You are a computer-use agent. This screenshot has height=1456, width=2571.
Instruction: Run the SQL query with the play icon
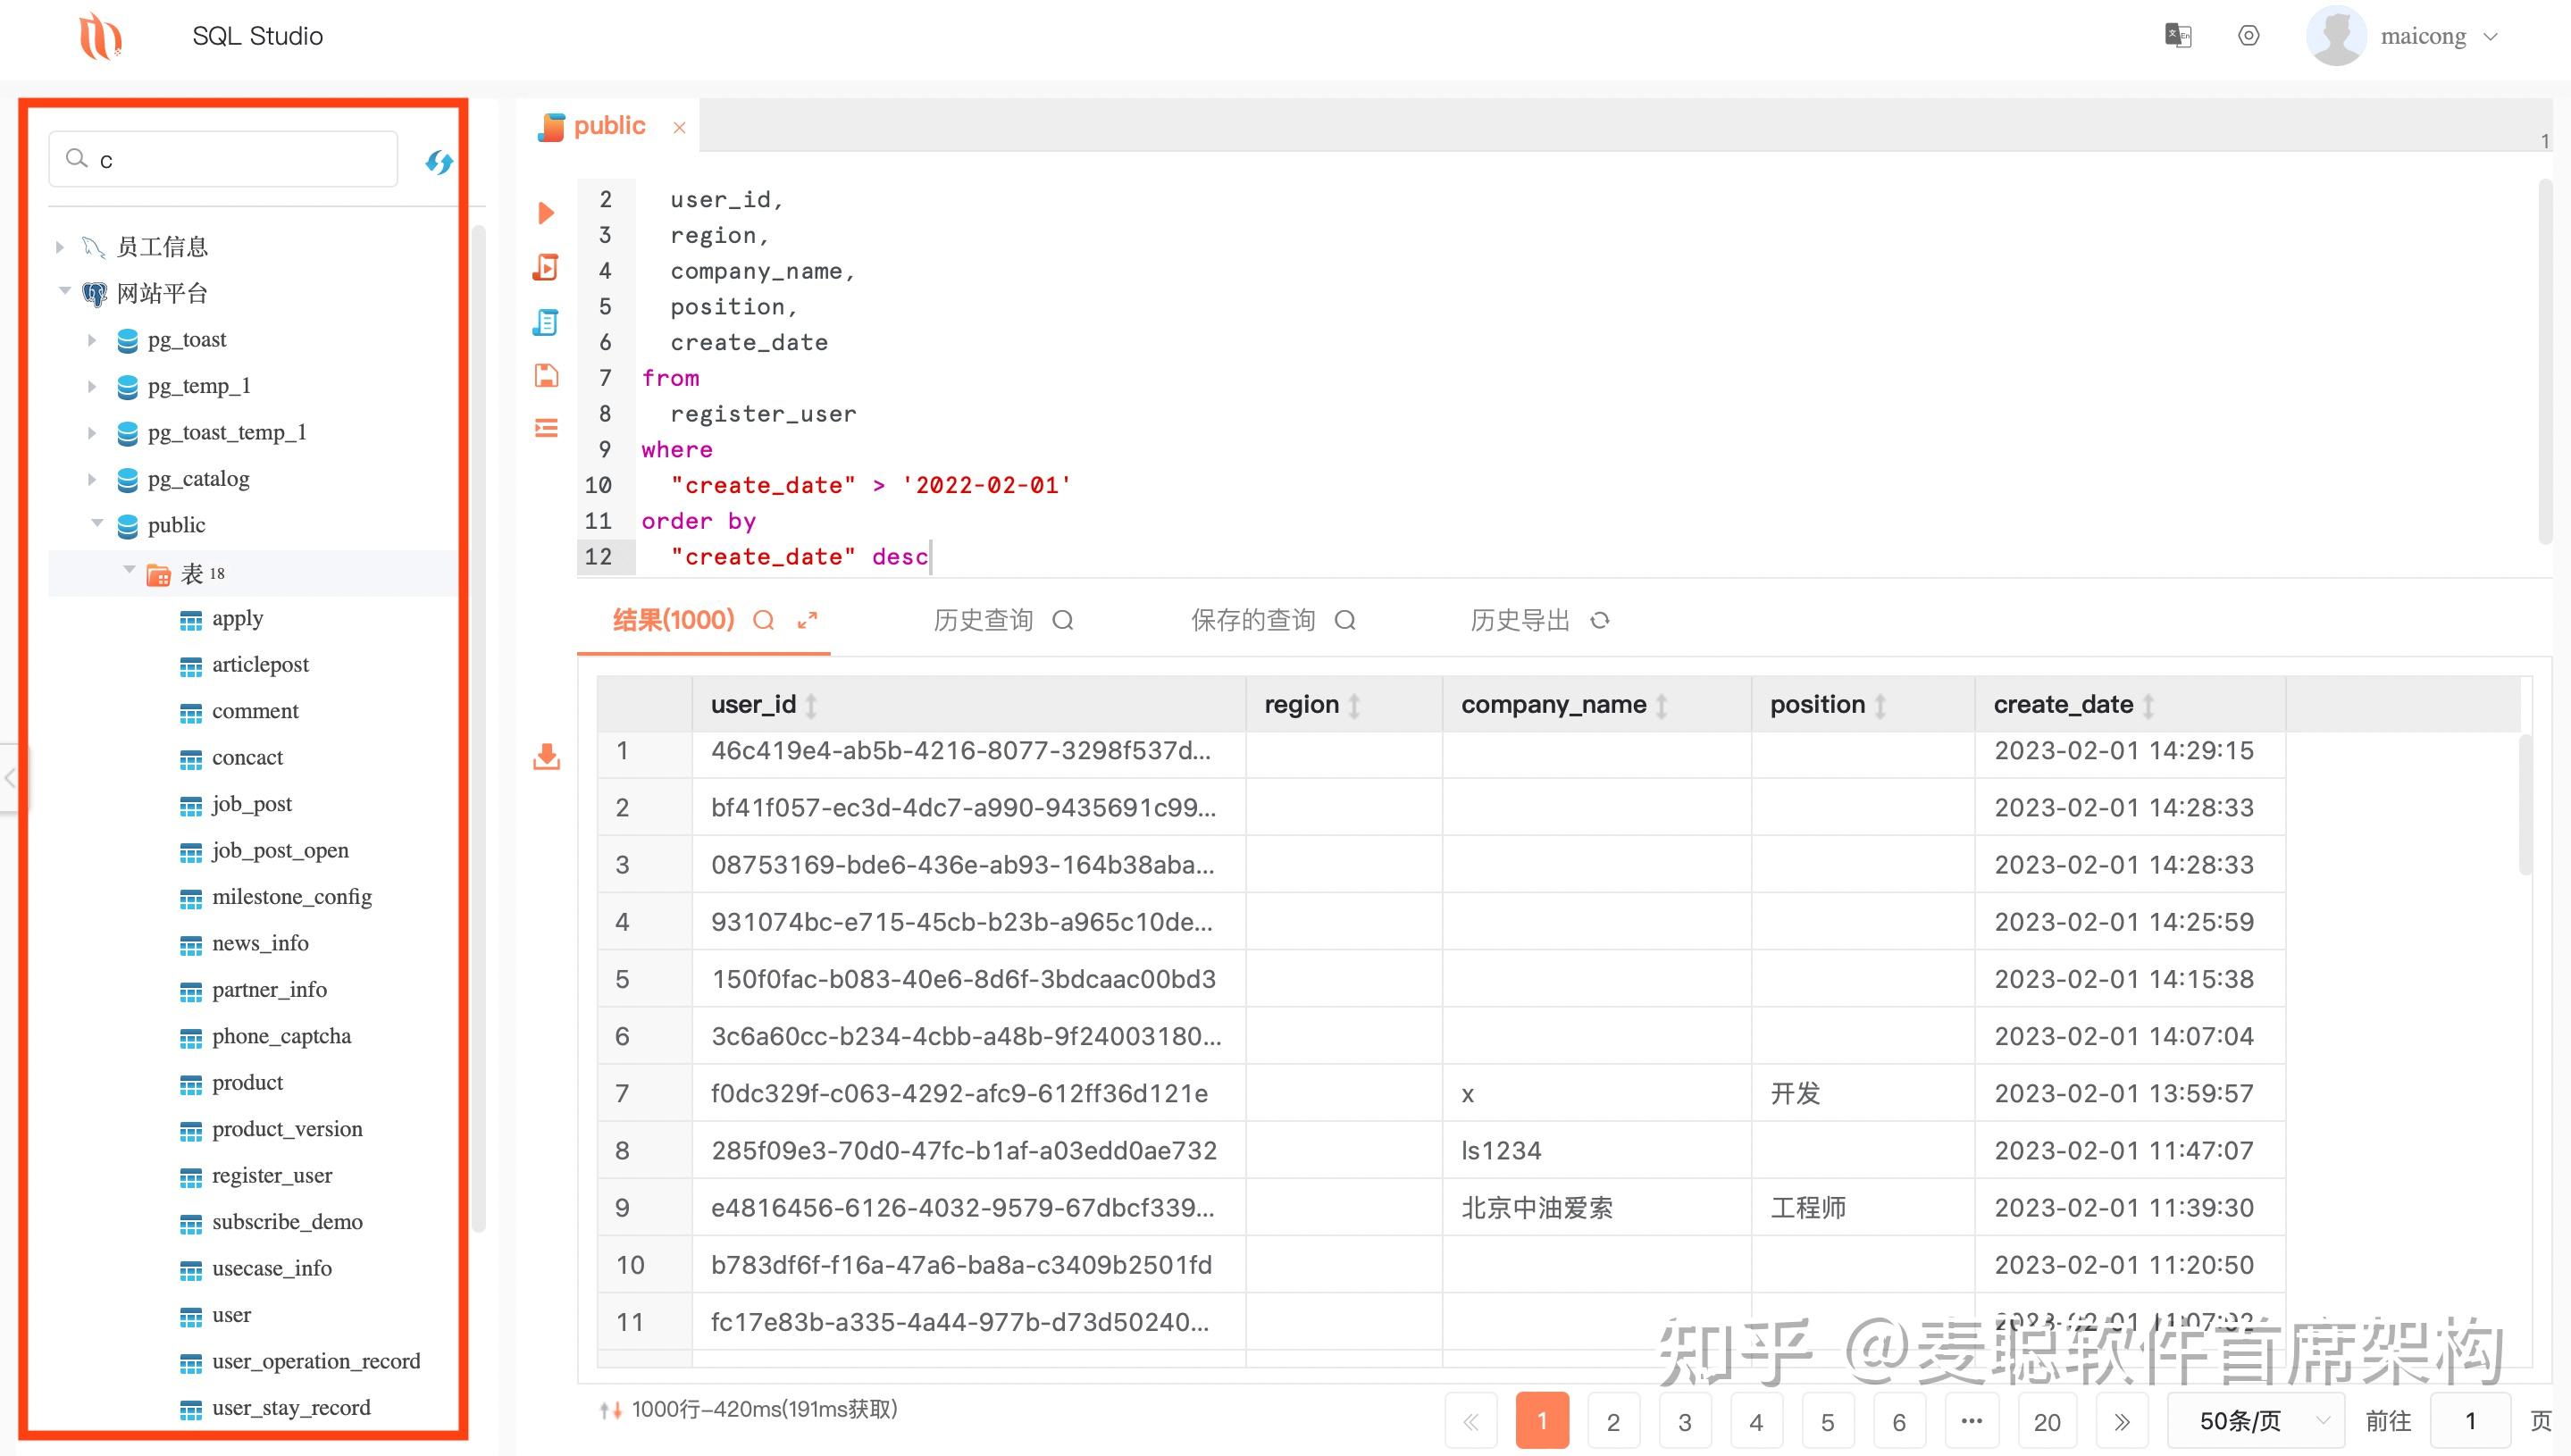pyautogui.click(x=546, y=213)
